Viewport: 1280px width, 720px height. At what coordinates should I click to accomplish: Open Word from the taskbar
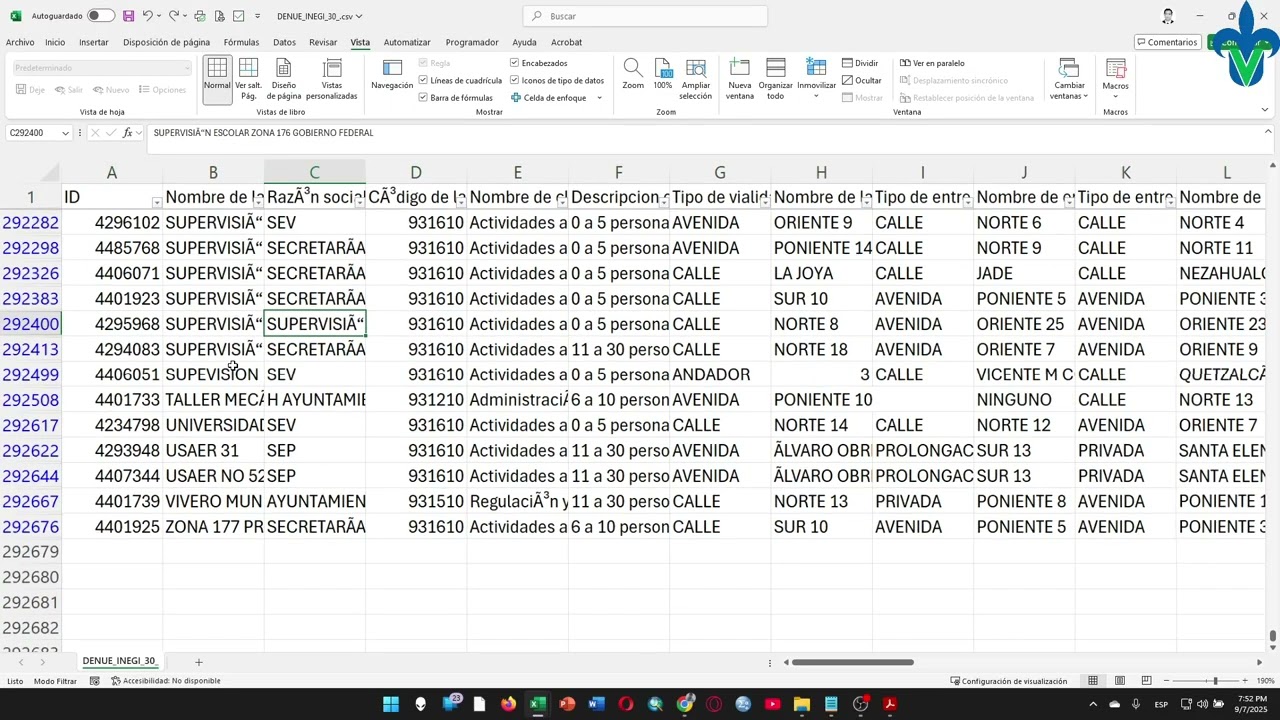(596, 704)
